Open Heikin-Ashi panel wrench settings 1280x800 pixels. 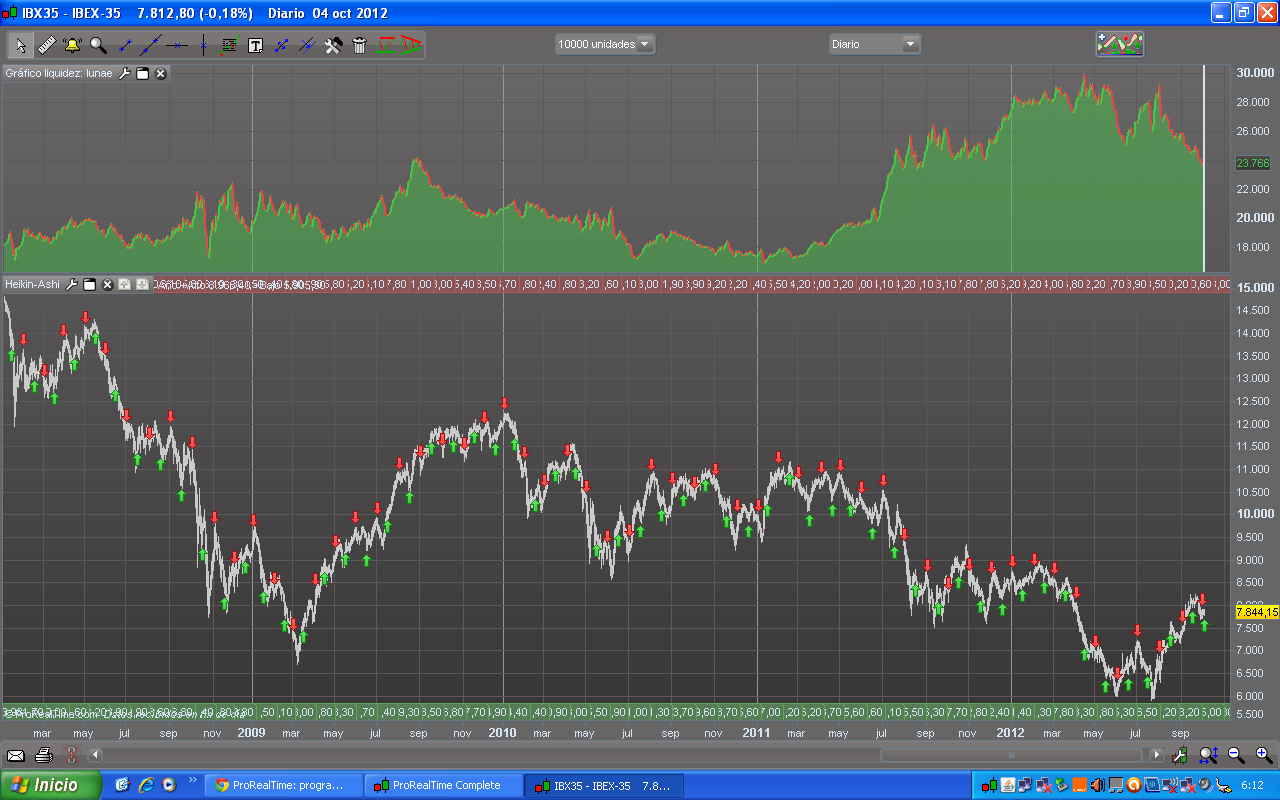coord(72,285)
